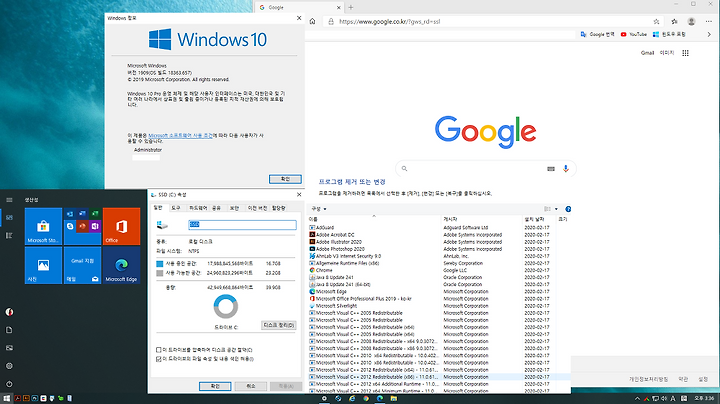Screen dimensions: 720x404
Task: Select Adobe Acrobat DC in programs list
Action: pos(335,235)
